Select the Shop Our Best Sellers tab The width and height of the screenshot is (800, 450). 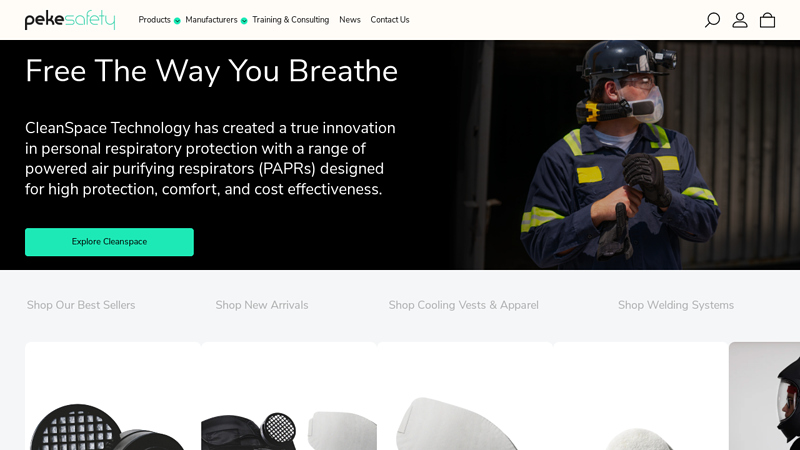coord(81,305)
